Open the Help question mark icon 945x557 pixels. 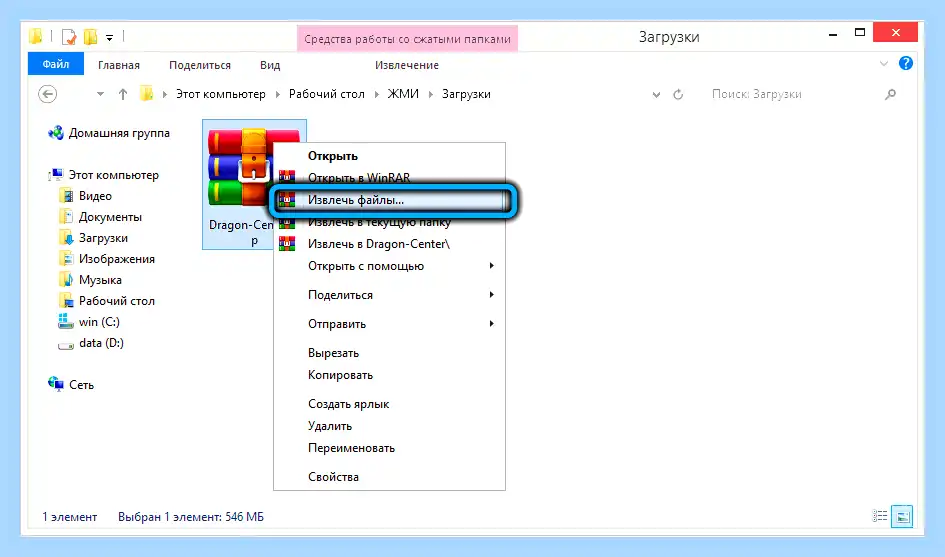pos(905,63)
